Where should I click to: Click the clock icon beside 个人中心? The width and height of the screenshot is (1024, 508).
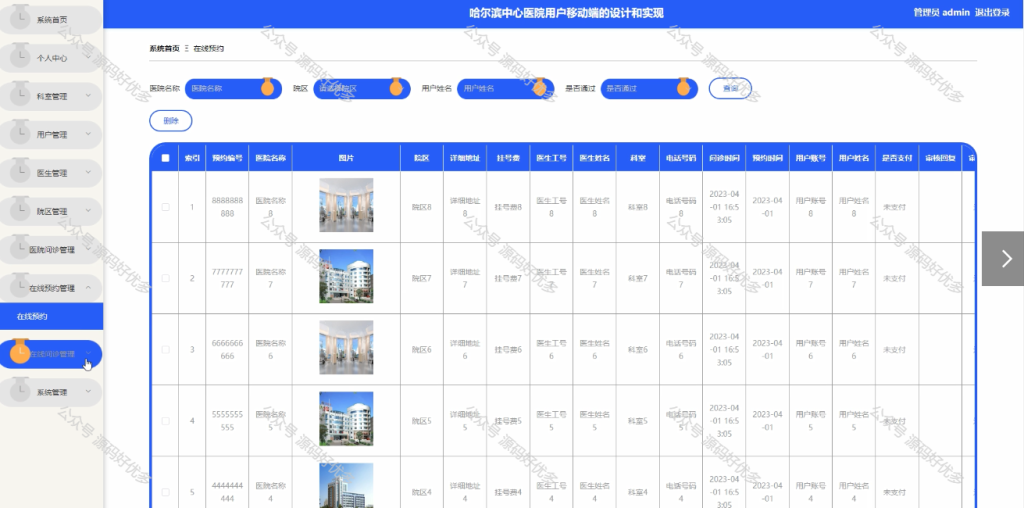[x=21, y=56]
